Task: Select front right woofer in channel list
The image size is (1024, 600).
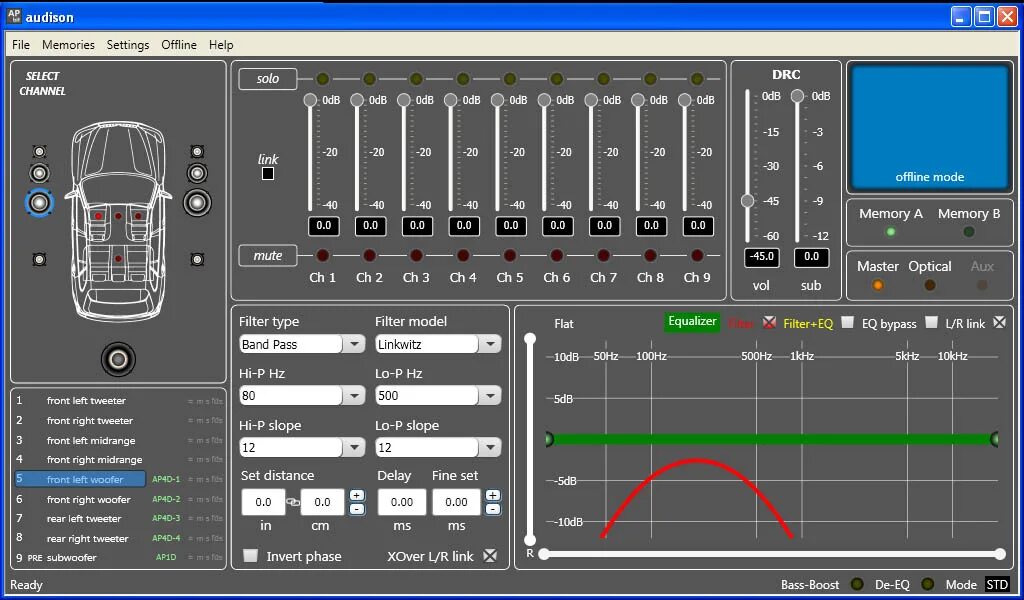Action: (x=119, y=499)
